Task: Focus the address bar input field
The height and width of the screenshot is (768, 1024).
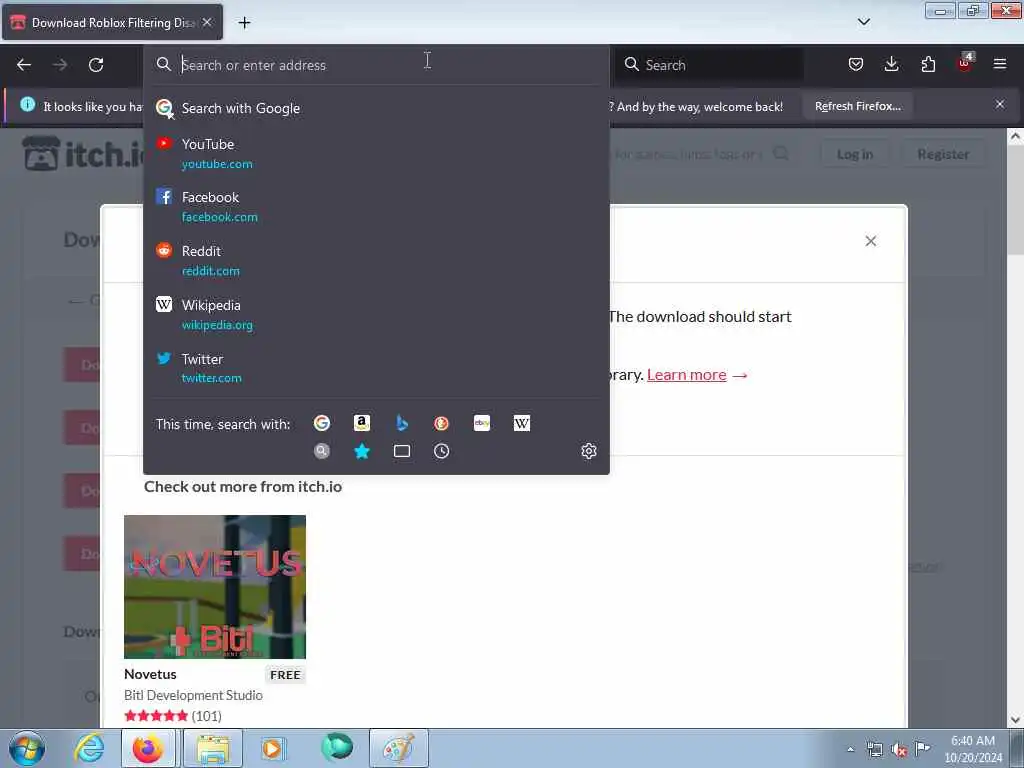Action: [x=376, y=65]
